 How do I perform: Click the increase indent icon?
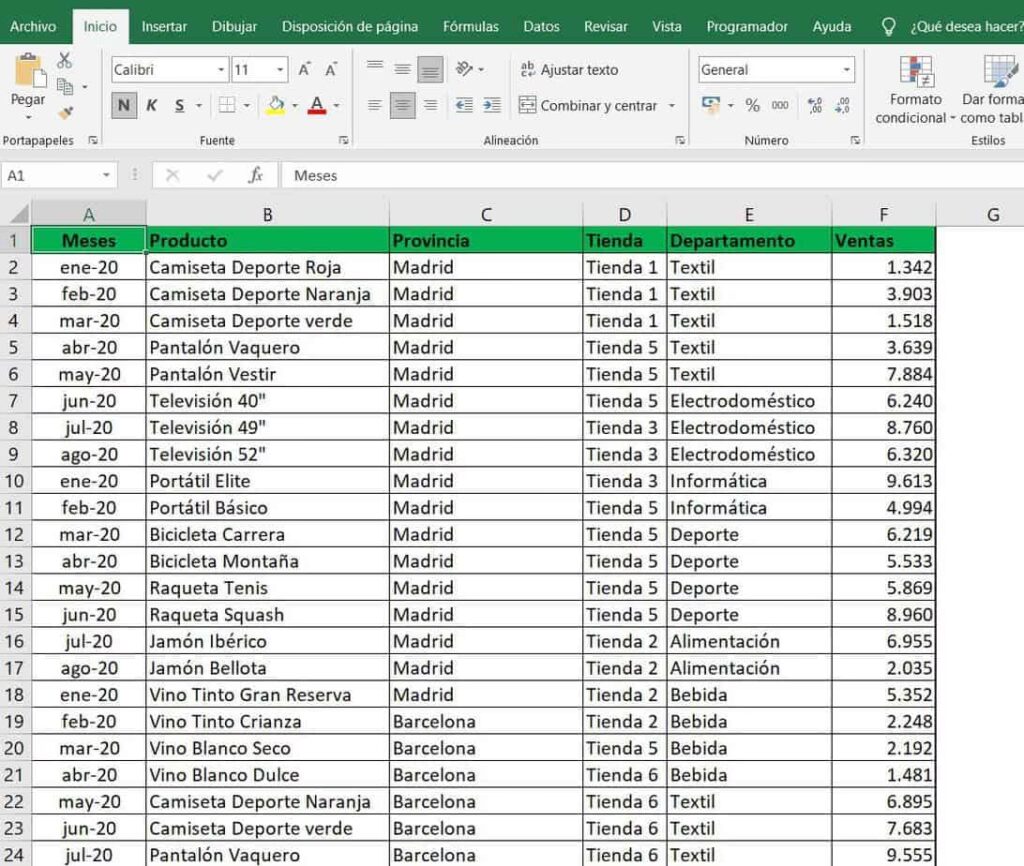[x=491, y=105]
